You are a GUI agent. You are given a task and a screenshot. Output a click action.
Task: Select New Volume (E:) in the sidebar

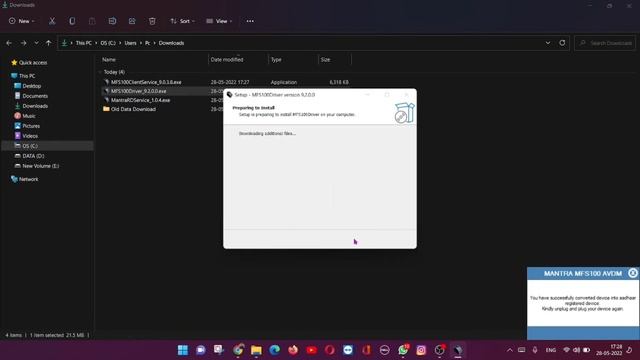tap(40, 166)
